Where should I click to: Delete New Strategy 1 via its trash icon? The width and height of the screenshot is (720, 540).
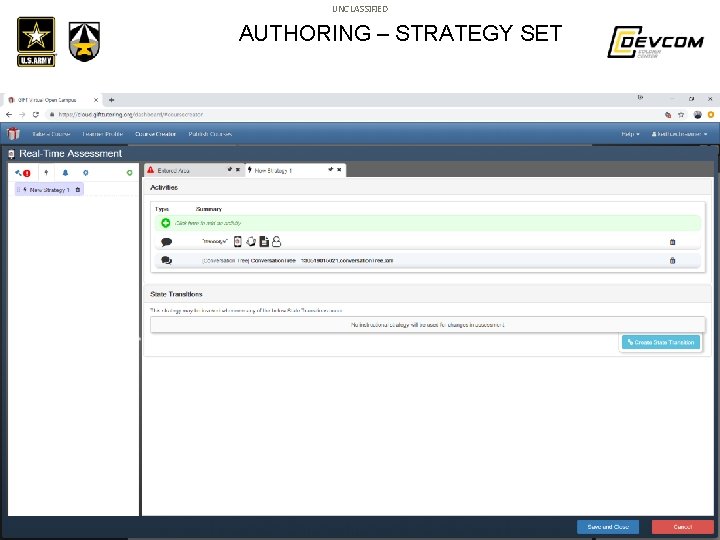(x=78, y=190)
